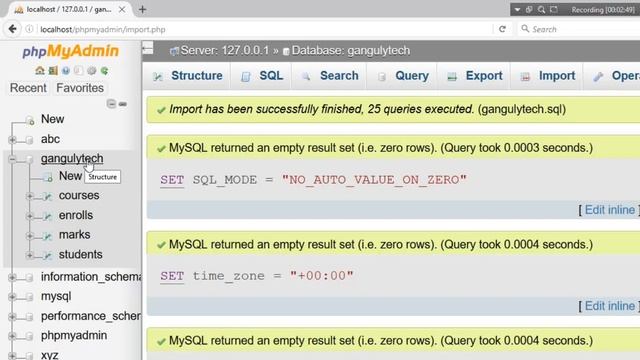Go to phpMyAdmin home via house icon
Image resolution: width=640 pixels, height=360 pixels.
point(40,71)
